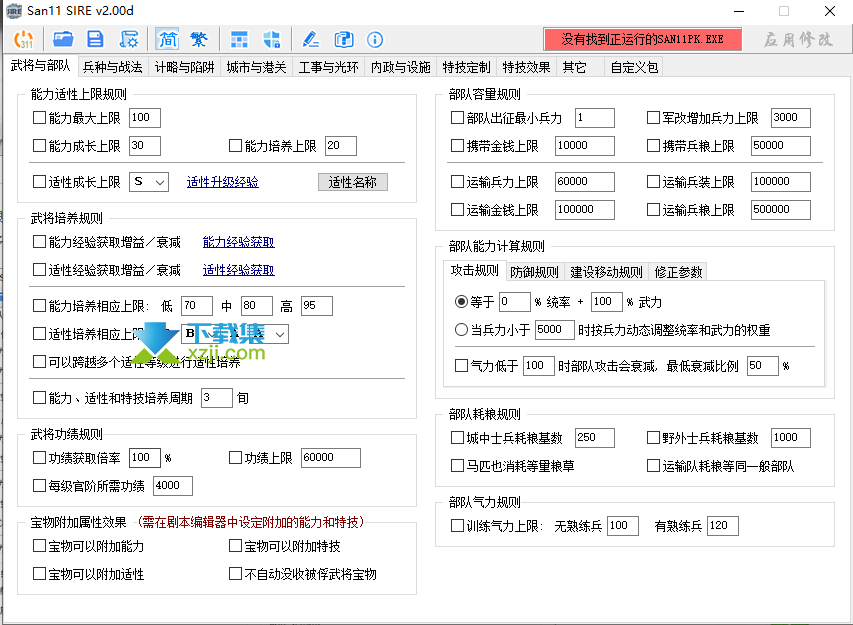Tick 运输队耗粮等同一般部队 checkbox

(x=653, y=466)
